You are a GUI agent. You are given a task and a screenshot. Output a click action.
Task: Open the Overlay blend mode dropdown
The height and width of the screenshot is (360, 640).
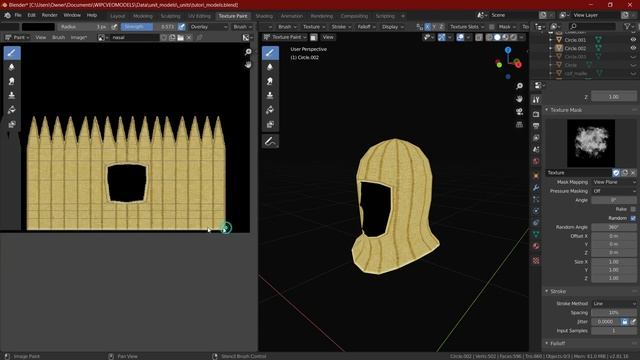pos(208,27)
